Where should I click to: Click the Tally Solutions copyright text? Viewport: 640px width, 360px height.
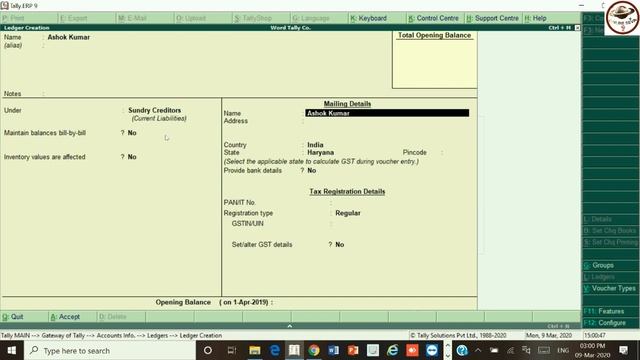458,336
